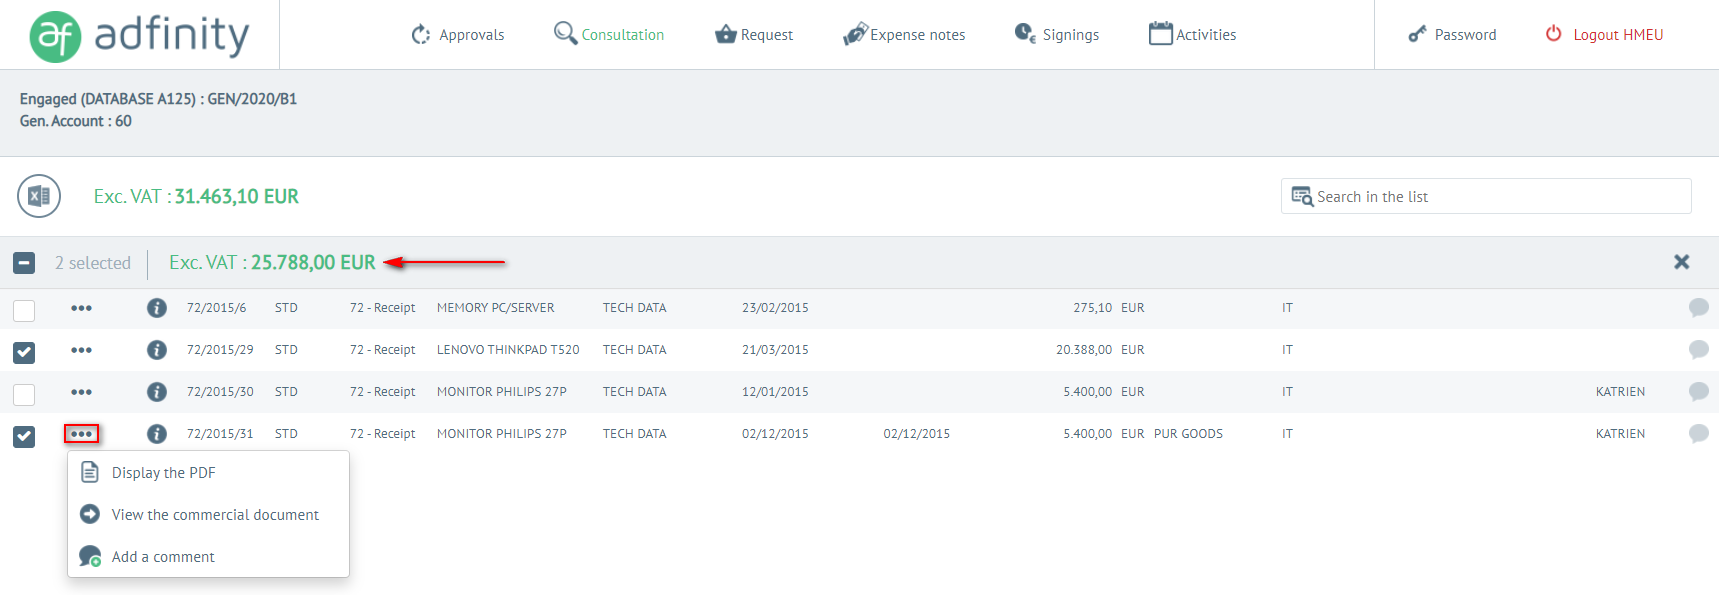Click info icon for receipt 72/2015/30

157,392
